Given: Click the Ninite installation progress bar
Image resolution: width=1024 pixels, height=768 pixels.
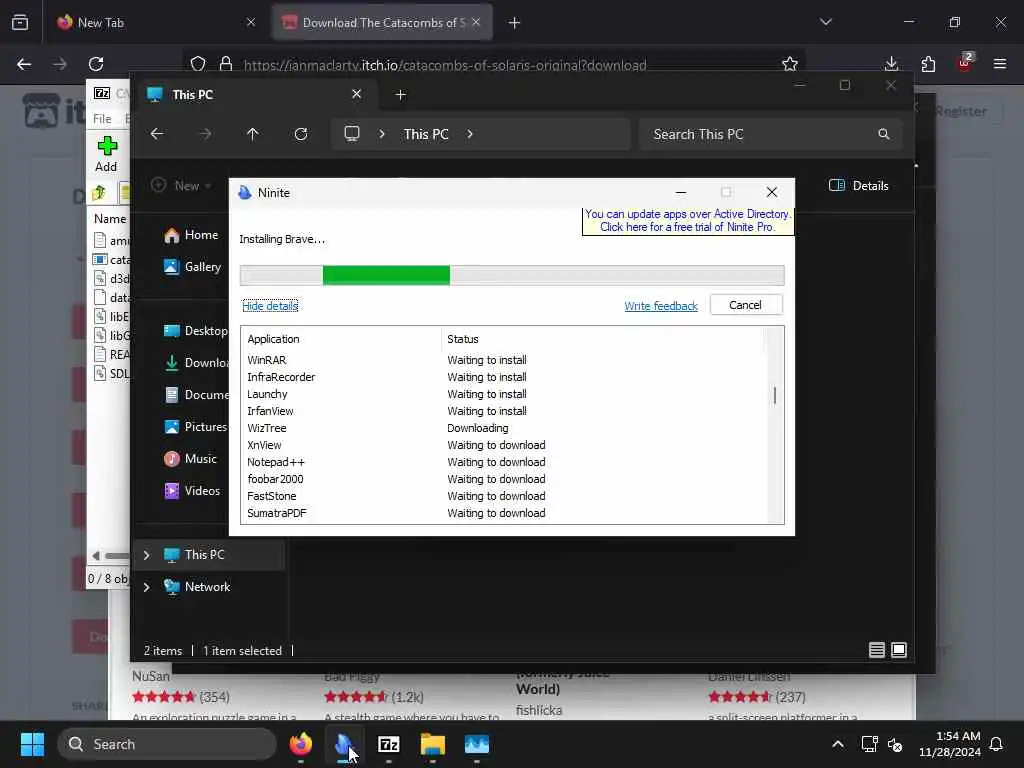Looking at the screenshot, I should [x=512, y=275].
